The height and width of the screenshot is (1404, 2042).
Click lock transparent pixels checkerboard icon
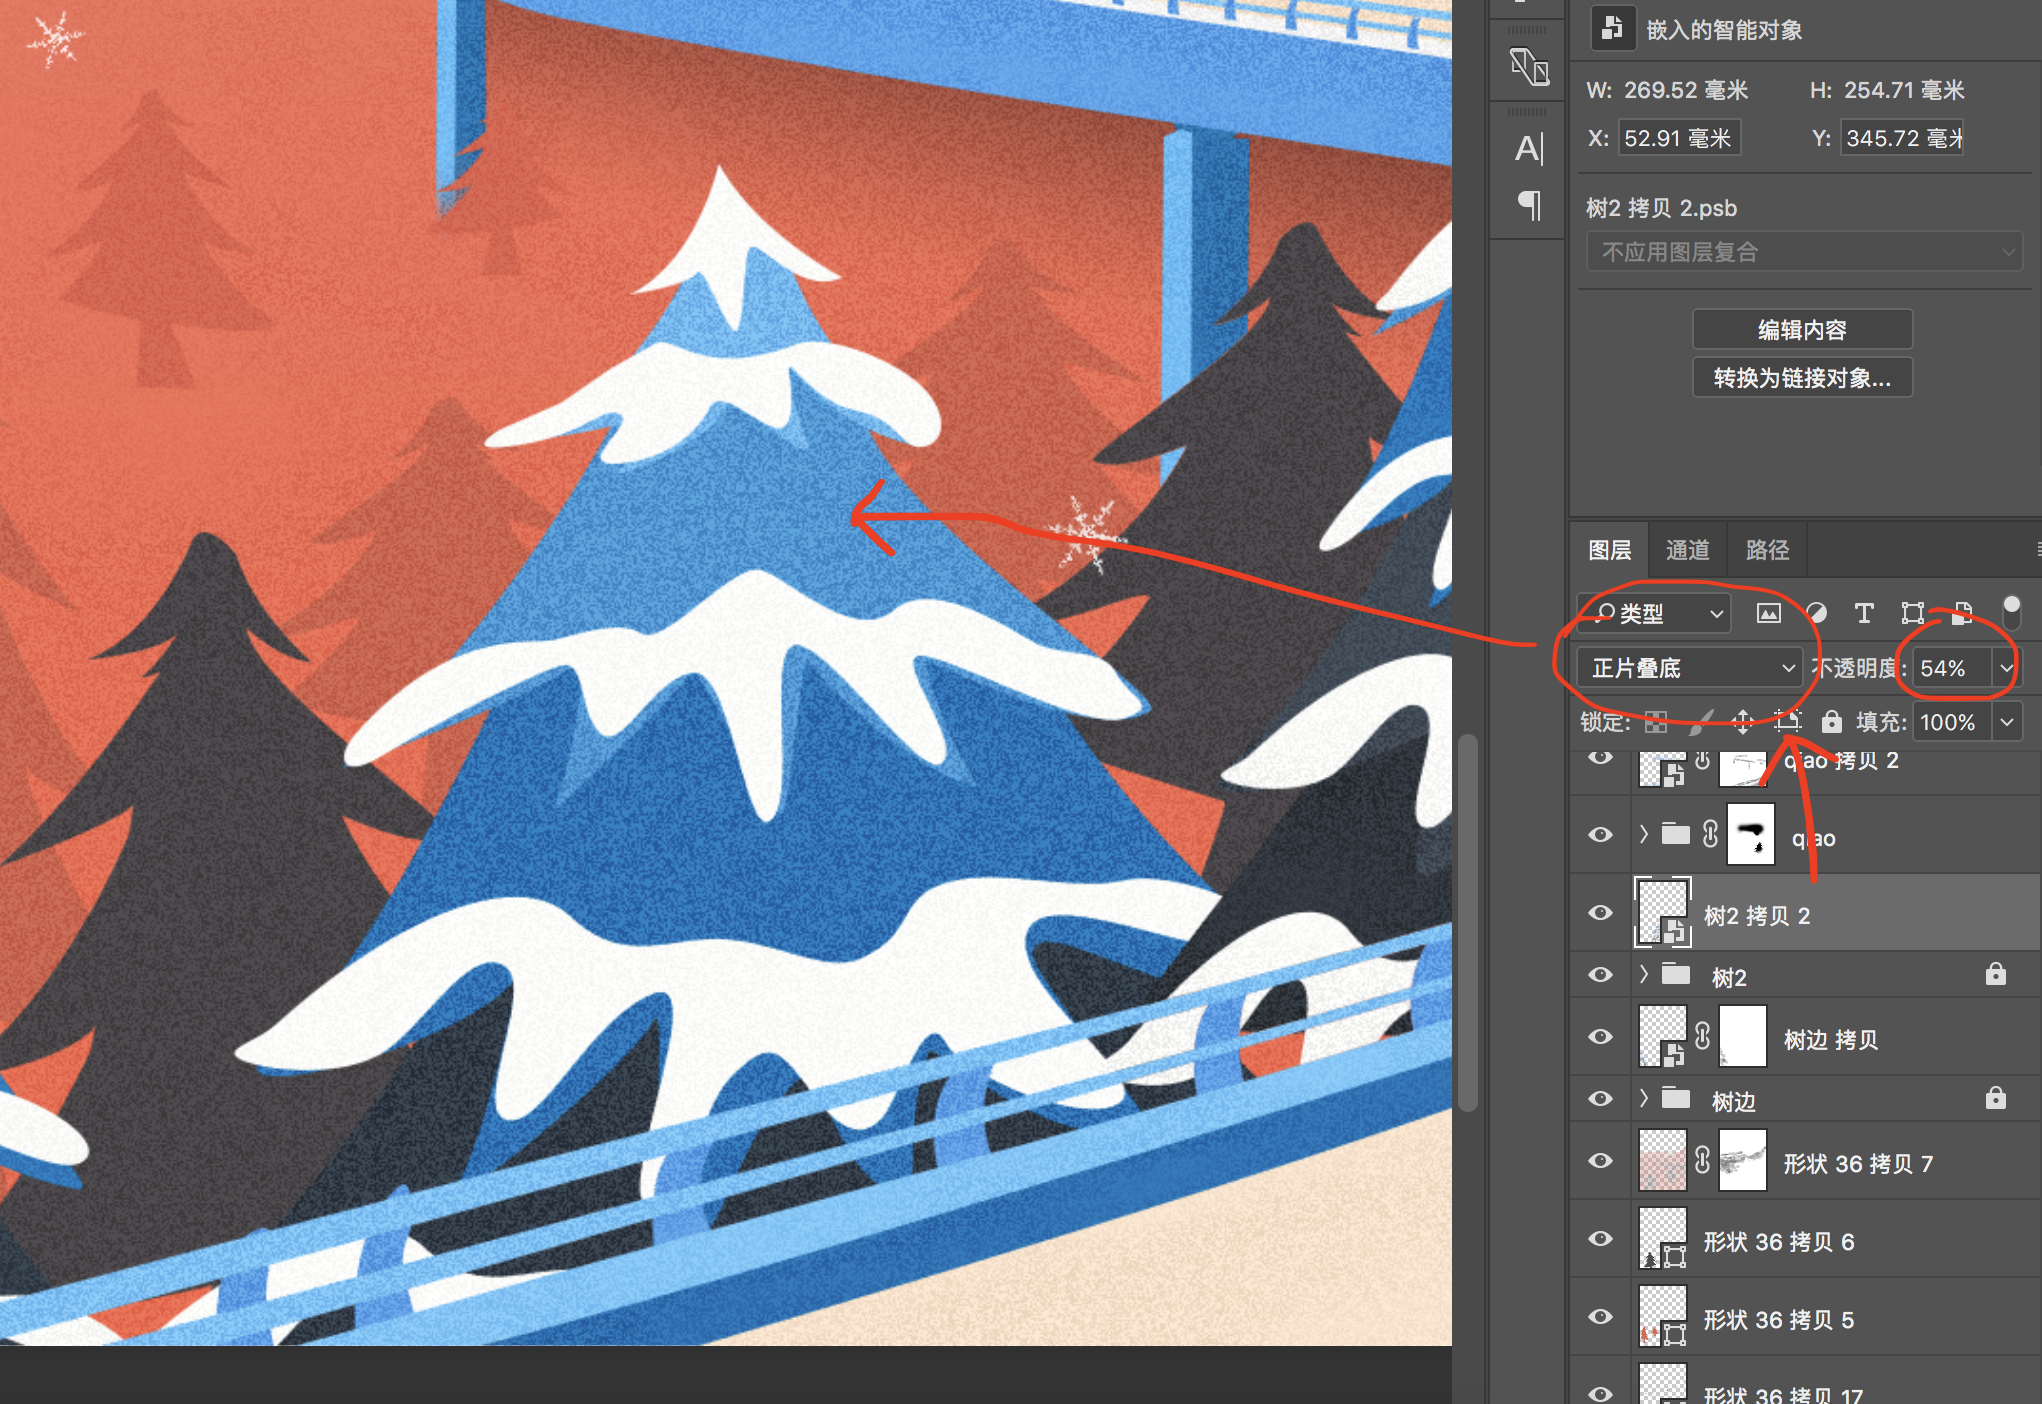pyautogui.click(x=1656, y=721)
